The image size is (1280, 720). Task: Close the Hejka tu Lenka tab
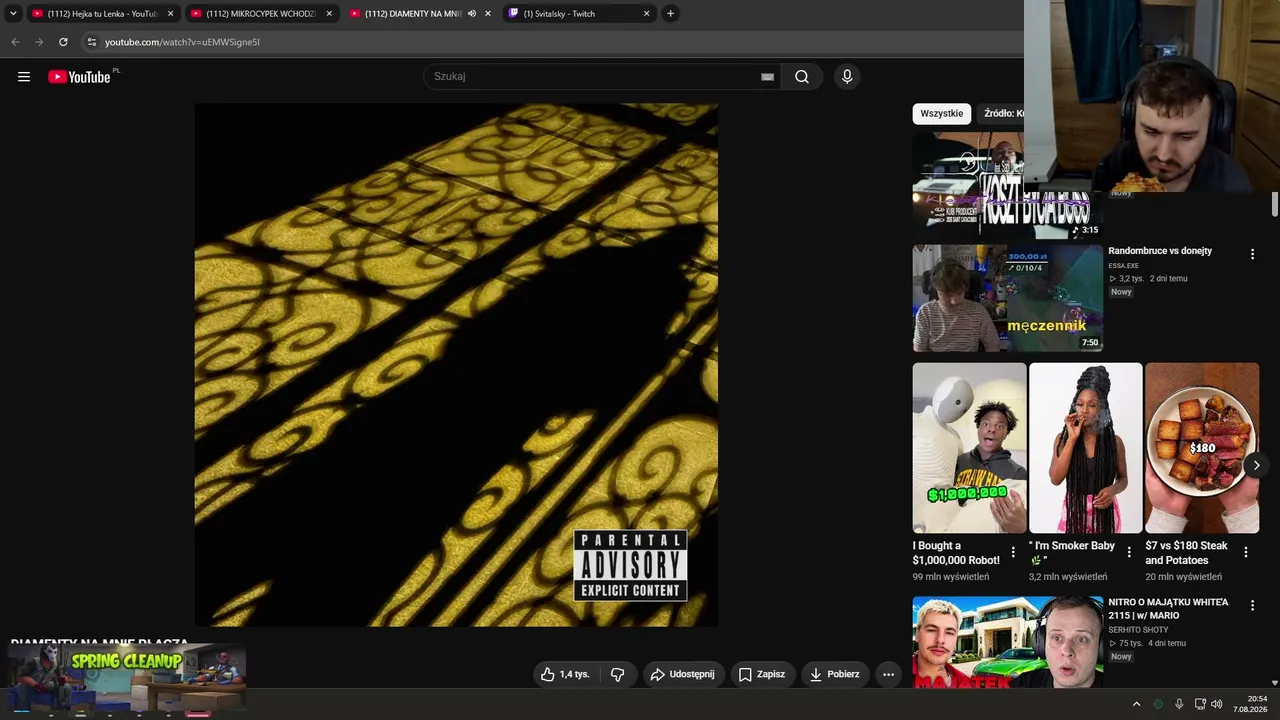coord(170,14)
